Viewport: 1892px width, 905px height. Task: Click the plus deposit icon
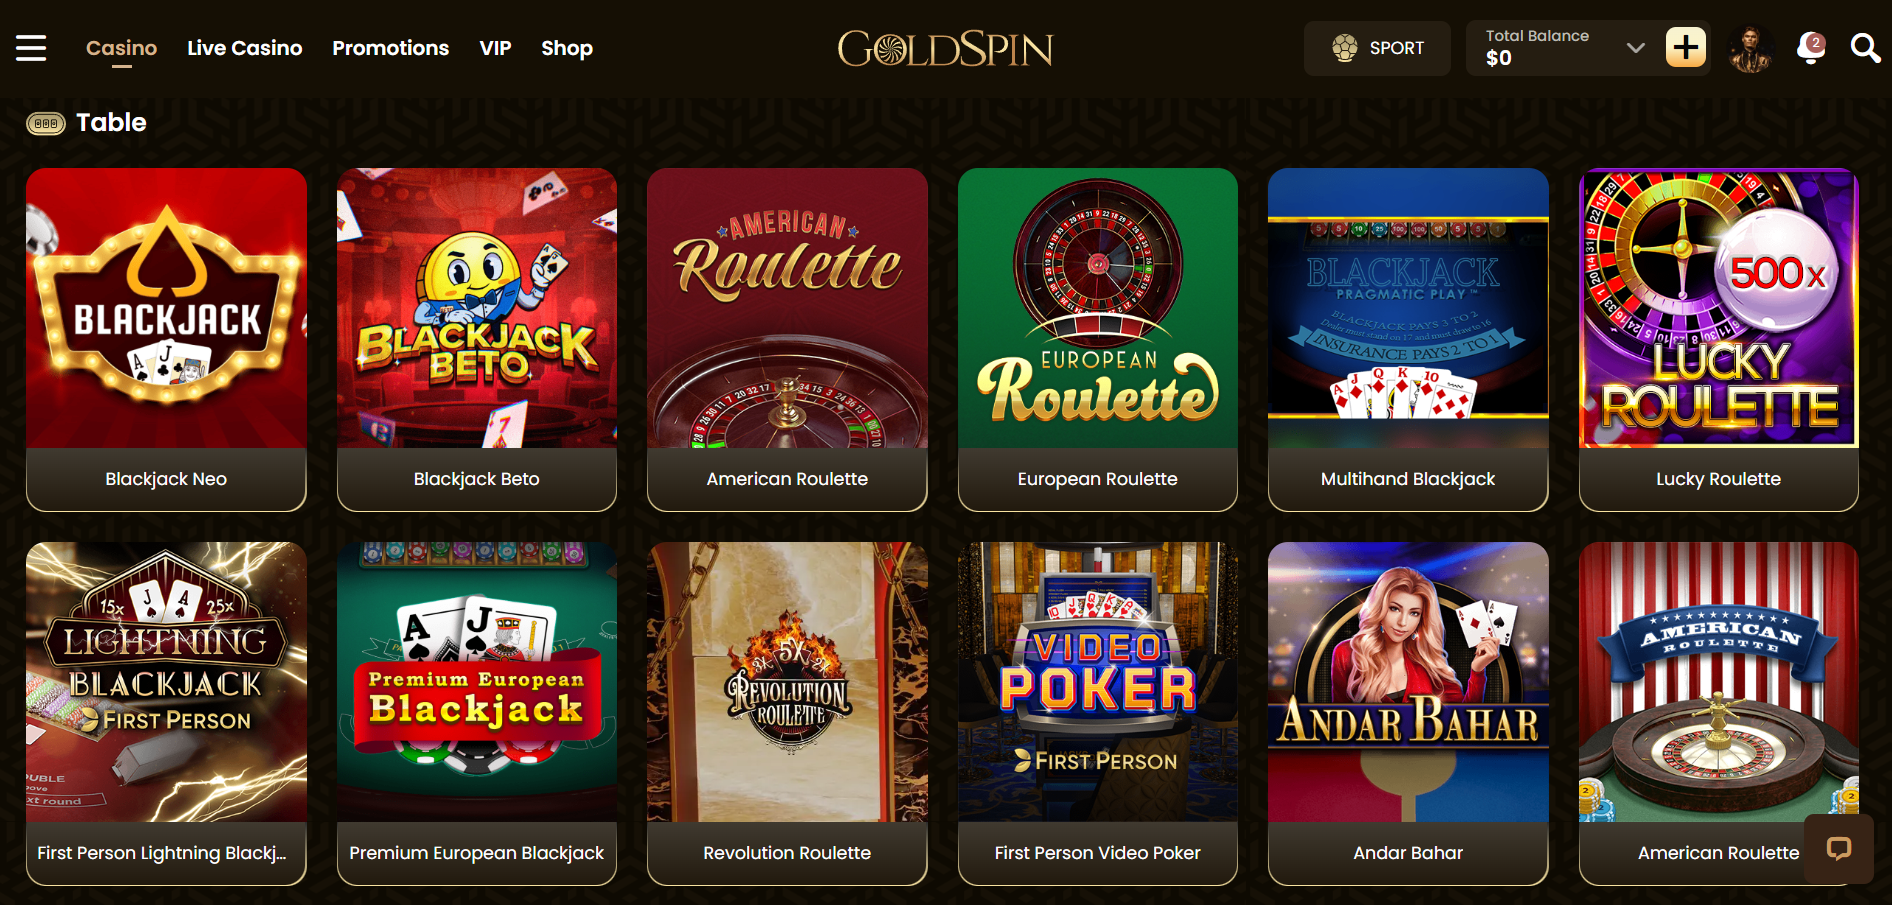coord(1686,47)
